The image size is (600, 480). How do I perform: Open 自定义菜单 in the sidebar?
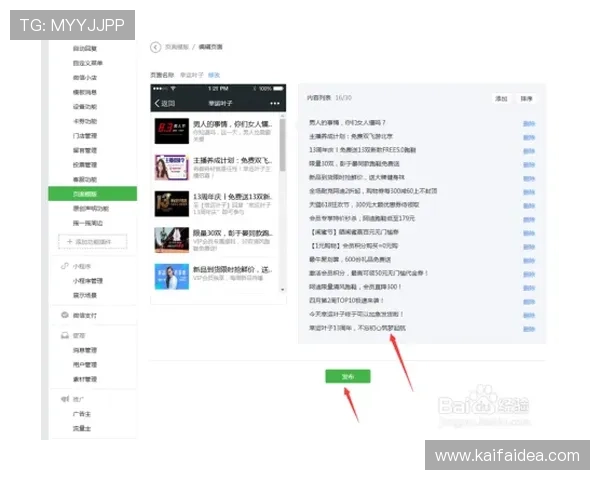(88, 63)
